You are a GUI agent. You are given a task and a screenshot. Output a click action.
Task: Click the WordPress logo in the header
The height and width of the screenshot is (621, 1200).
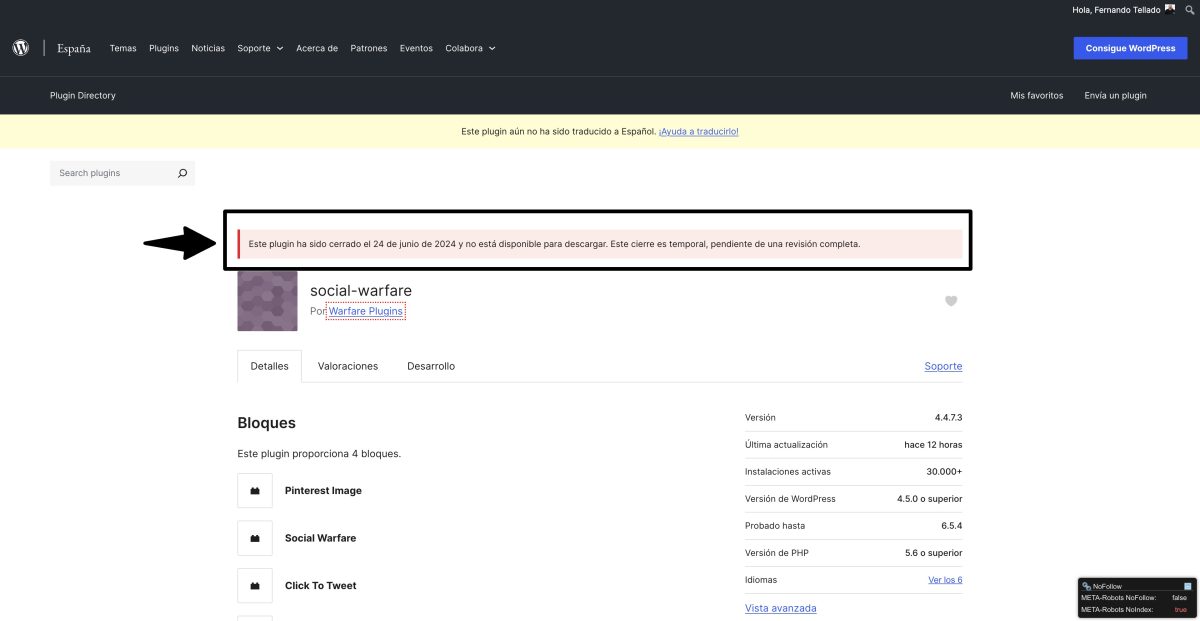[x=20, y=47]
